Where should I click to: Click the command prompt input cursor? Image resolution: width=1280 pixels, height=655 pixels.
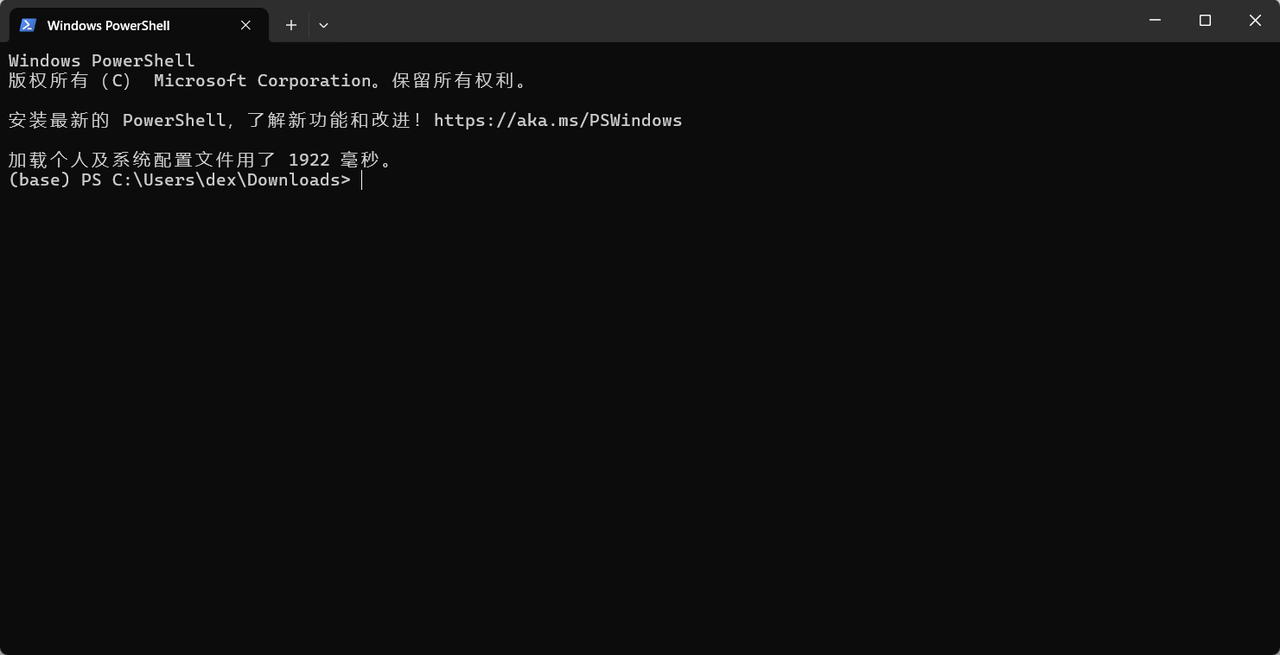[362, 180]
